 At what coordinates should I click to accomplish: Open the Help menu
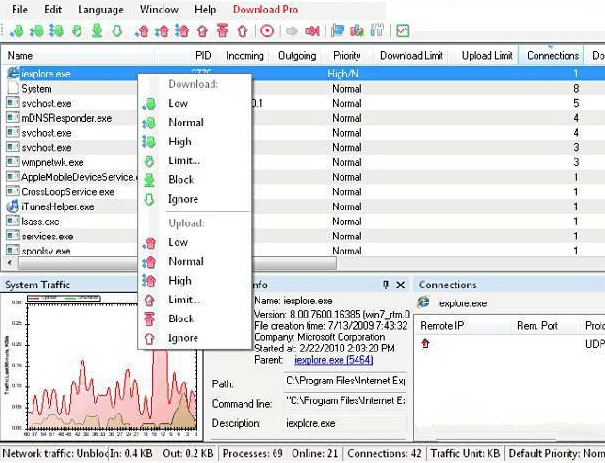pyautogui.click(x=205, y=9)
